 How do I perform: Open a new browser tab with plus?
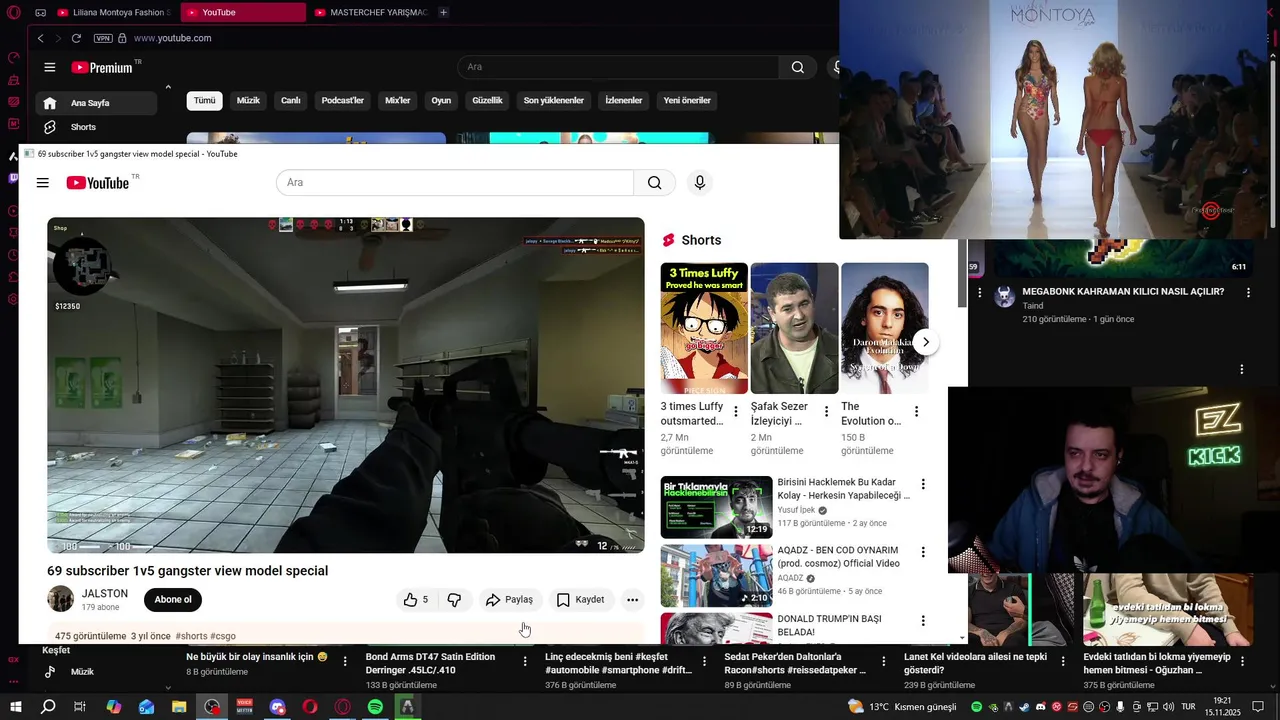click(443, 12)
